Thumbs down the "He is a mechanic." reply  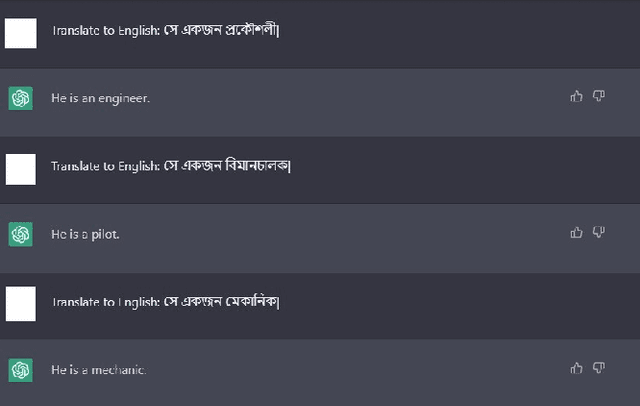(x=599, y=368)
